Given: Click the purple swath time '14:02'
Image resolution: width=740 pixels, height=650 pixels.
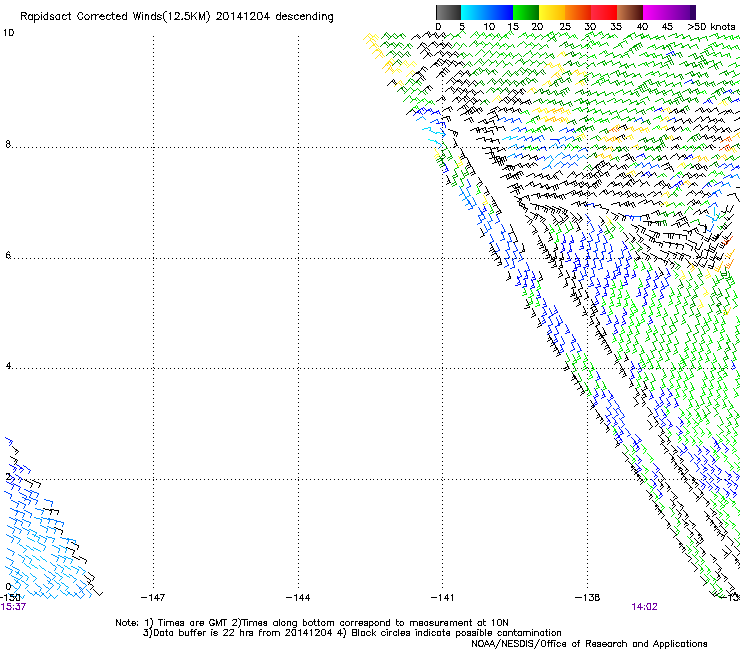Looking at the screenshot, I should click(644, 607).
